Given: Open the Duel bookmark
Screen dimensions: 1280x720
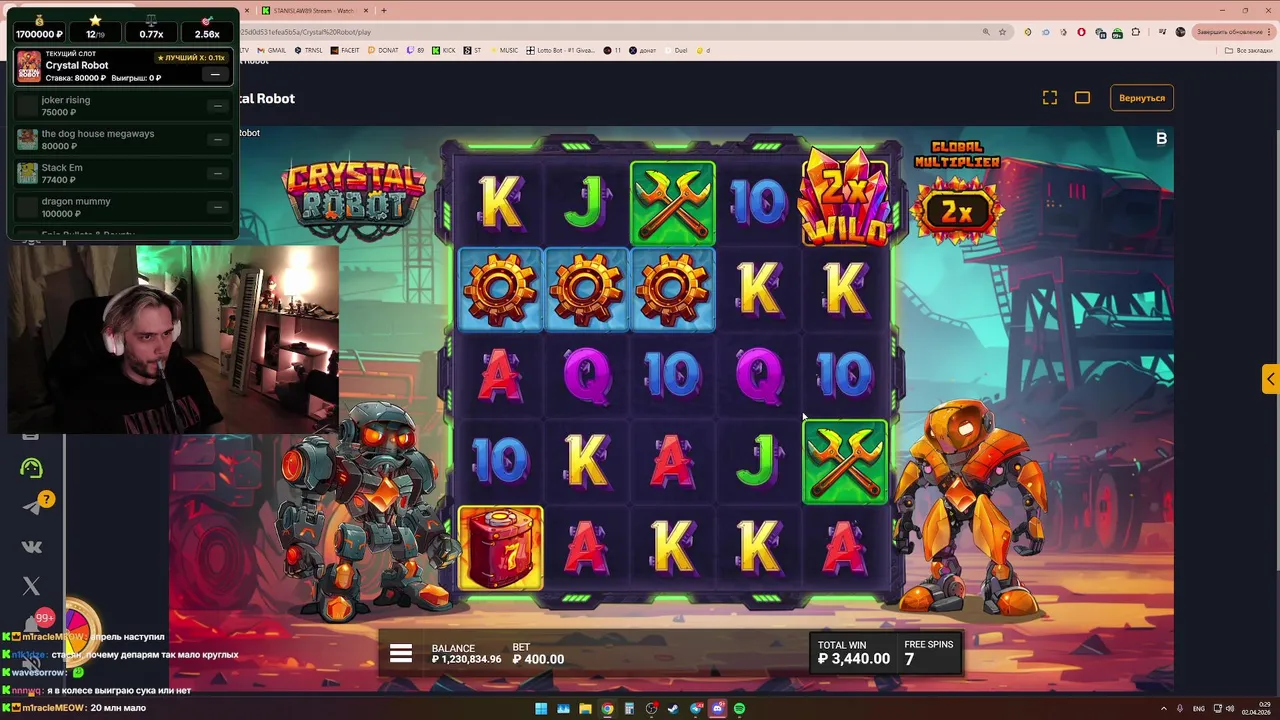Looking at the screenshot, I should click(x=676, y=50).
